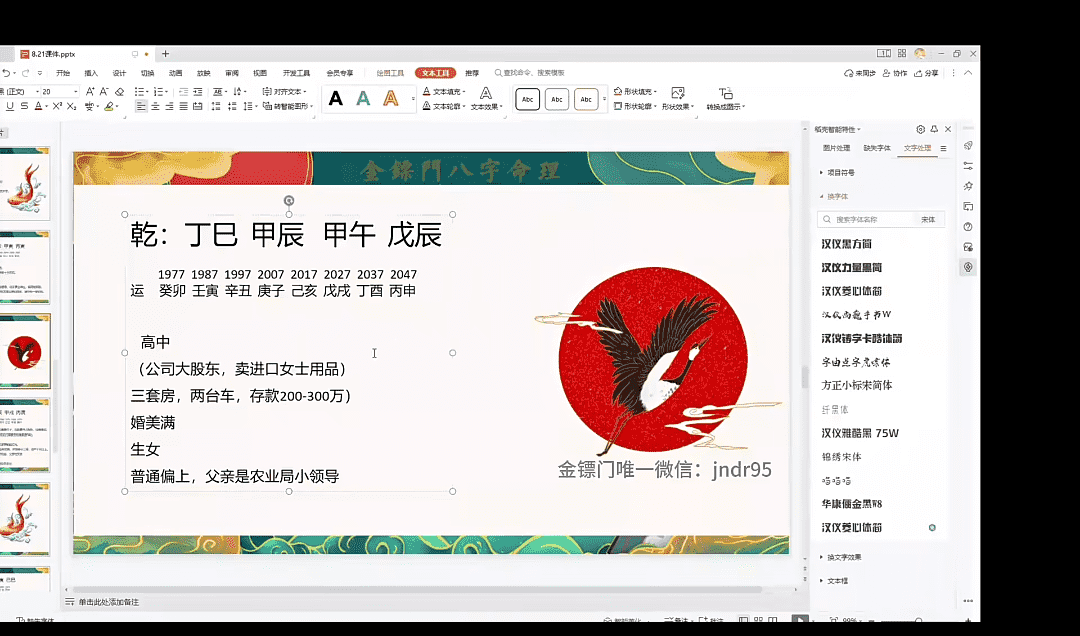Select the black WordArt A style
This screenshot has height=636, width=1080.
336,98
